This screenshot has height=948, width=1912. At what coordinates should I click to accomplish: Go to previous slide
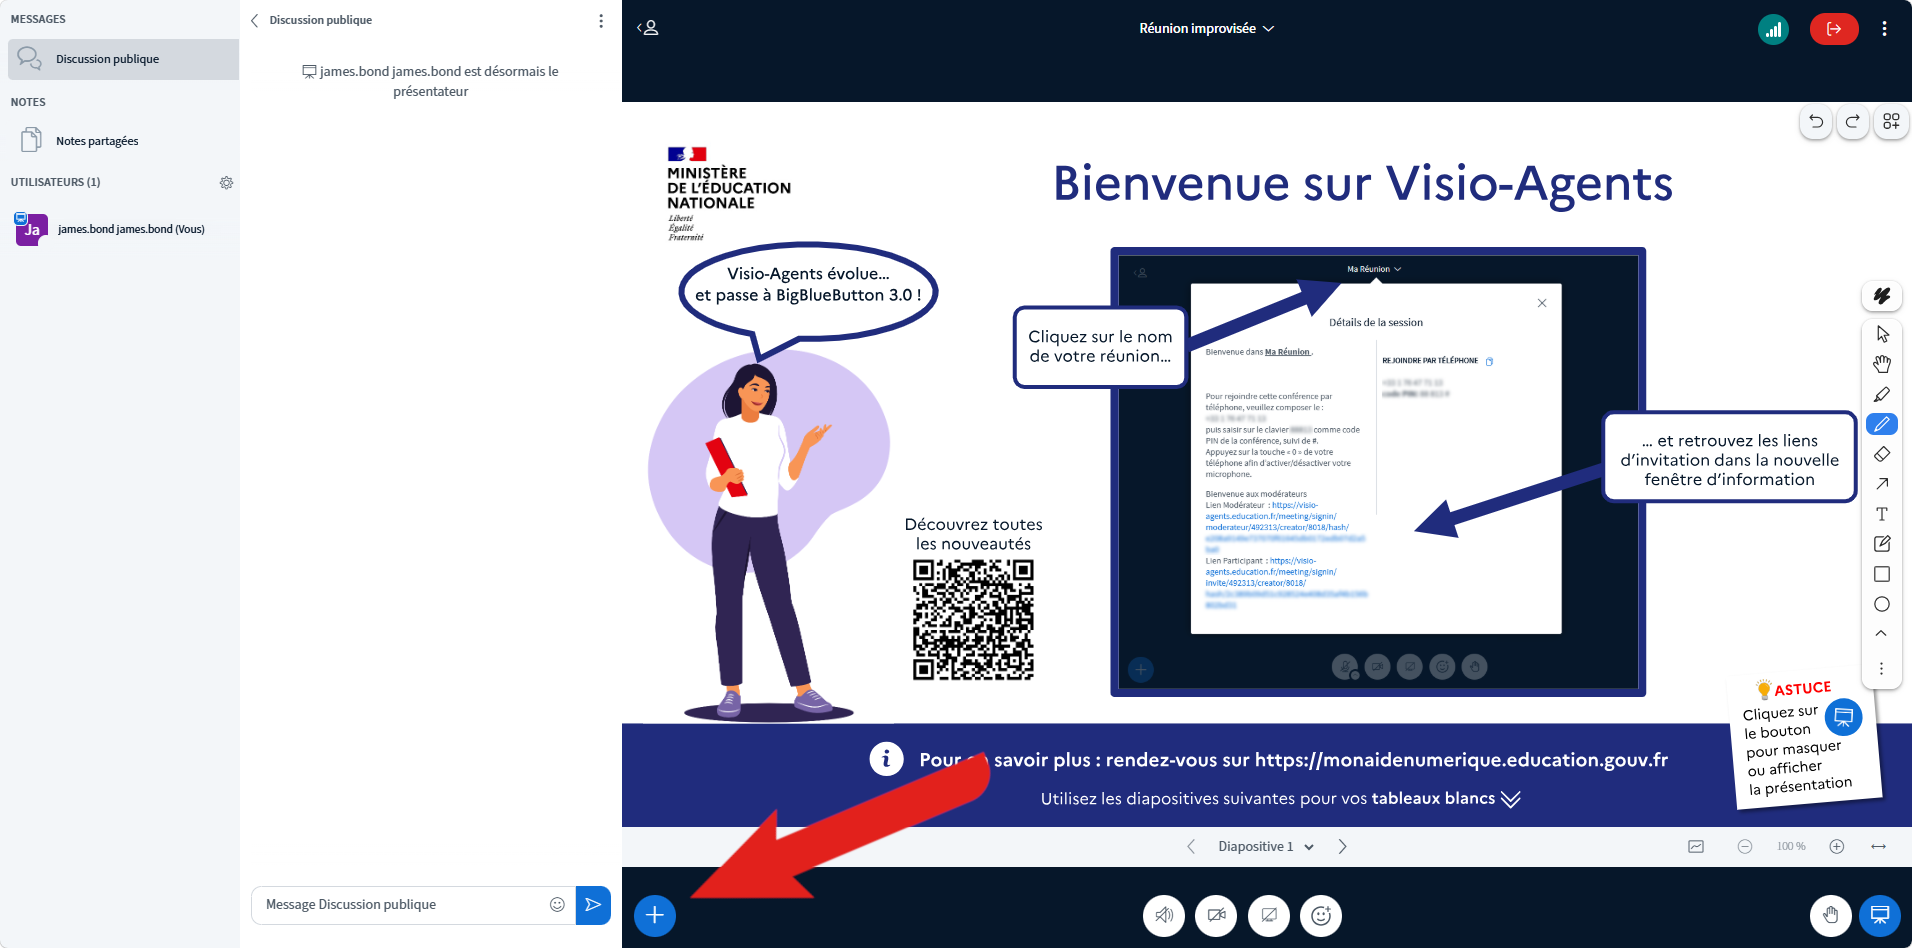point(1191,846)
